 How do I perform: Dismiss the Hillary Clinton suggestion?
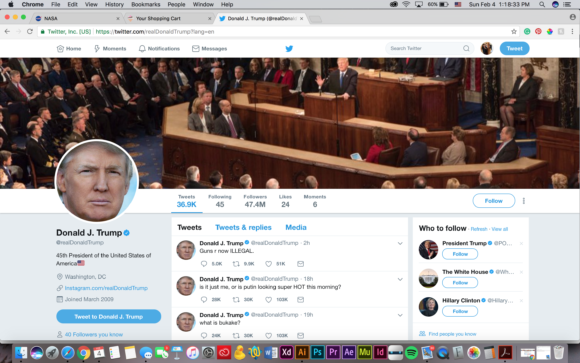pyautogui.click(x=521, y=300)
